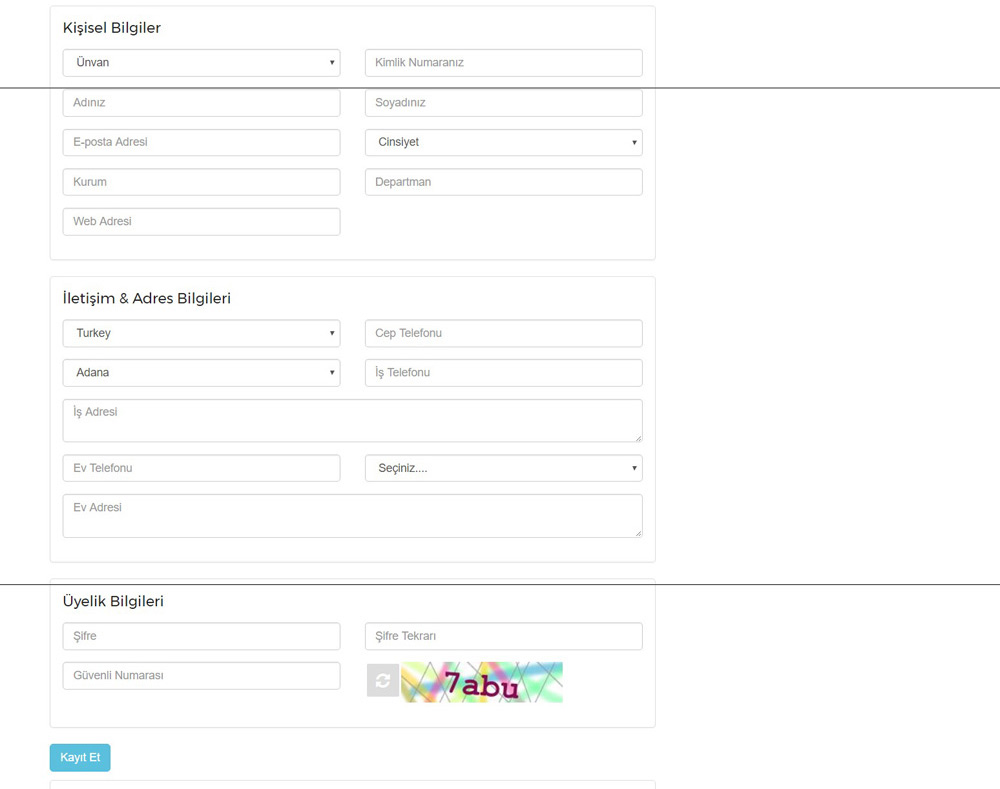Click the captcha image showing 7abu
The image size is (1000, 789).
482,682
